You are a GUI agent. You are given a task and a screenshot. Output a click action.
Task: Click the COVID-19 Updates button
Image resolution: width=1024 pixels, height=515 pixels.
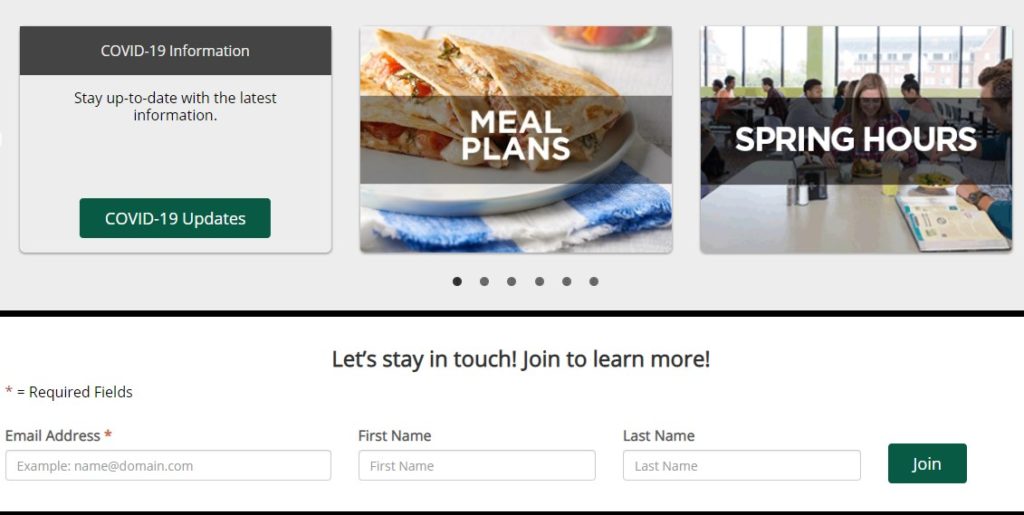coord(175,218)
